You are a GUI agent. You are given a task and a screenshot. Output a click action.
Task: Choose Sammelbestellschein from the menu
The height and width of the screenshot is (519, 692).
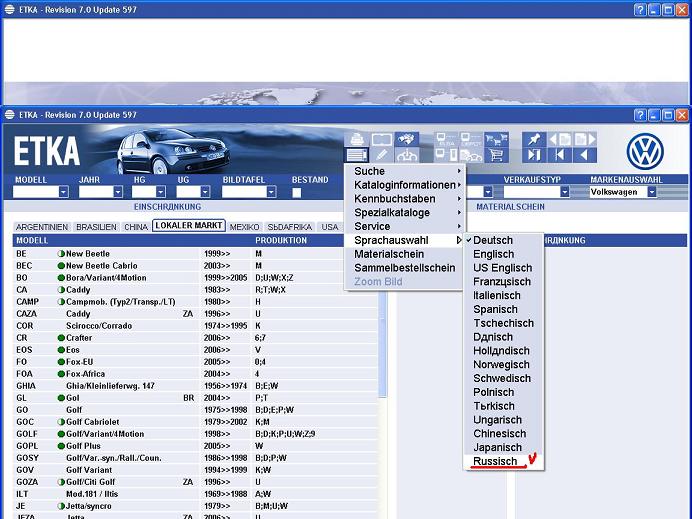[403, 268]
